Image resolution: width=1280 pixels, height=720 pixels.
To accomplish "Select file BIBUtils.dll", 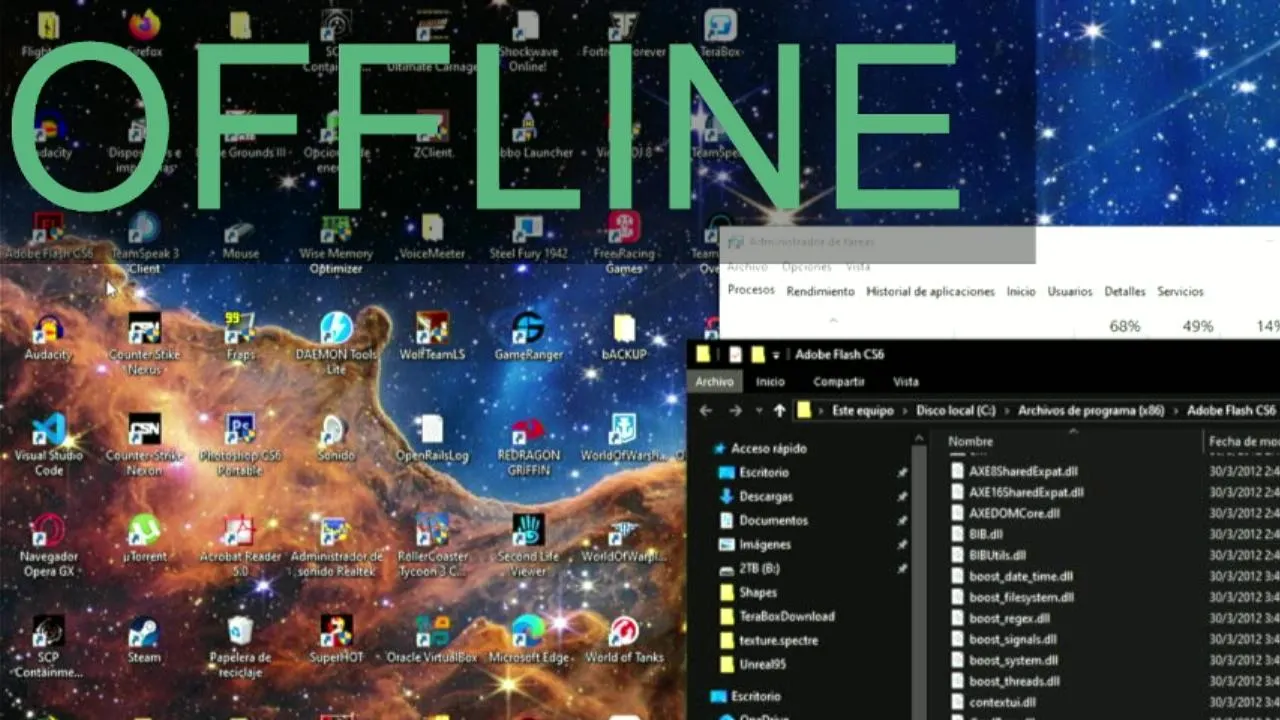I will (x=997, y=555).
